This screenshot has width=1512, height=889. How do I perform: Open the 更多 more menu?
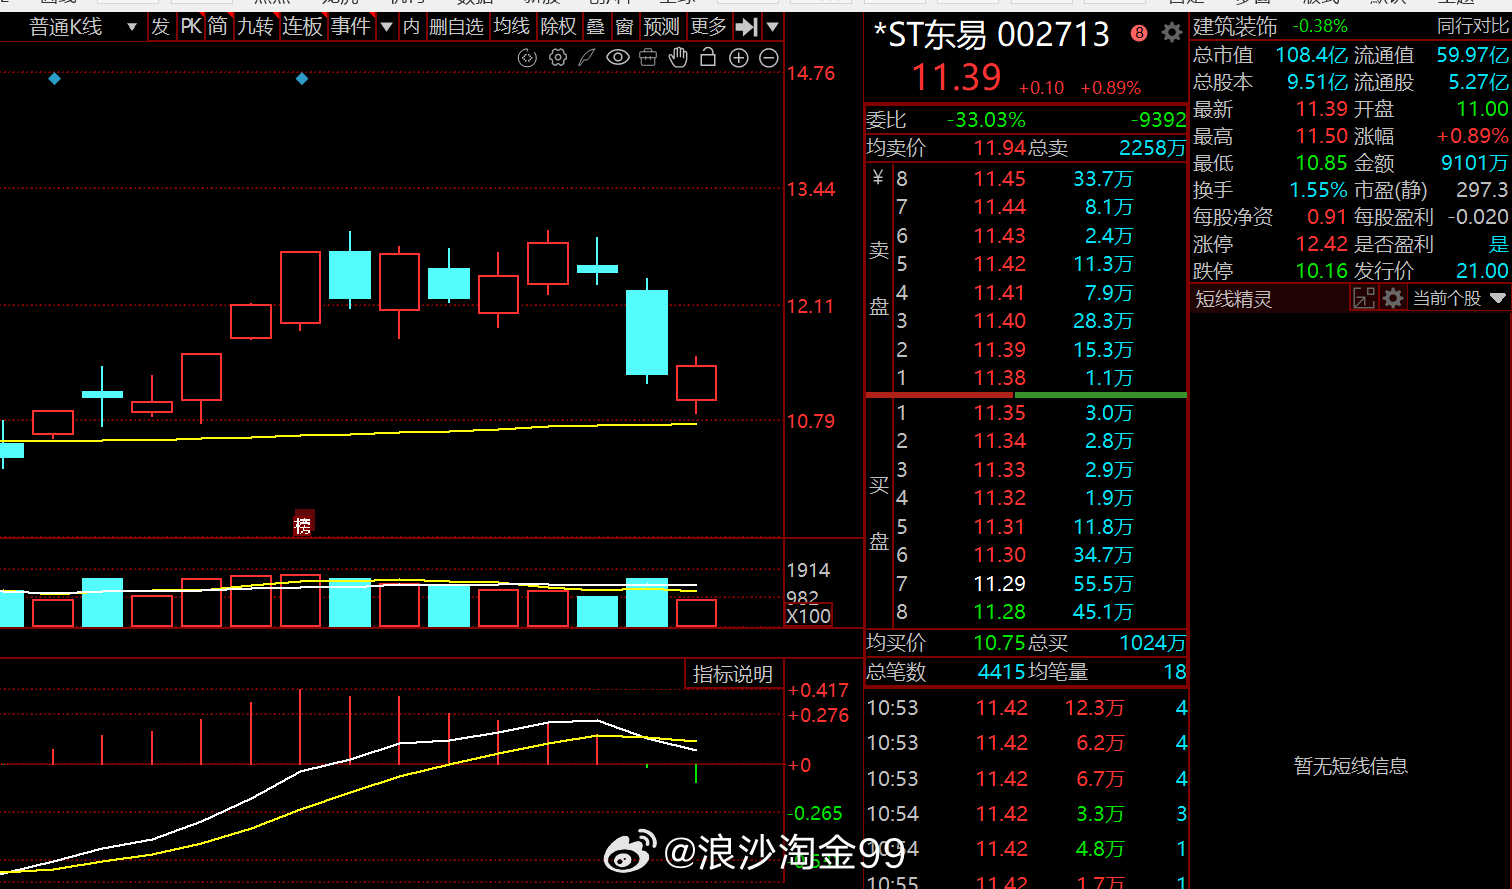[708, 27]
